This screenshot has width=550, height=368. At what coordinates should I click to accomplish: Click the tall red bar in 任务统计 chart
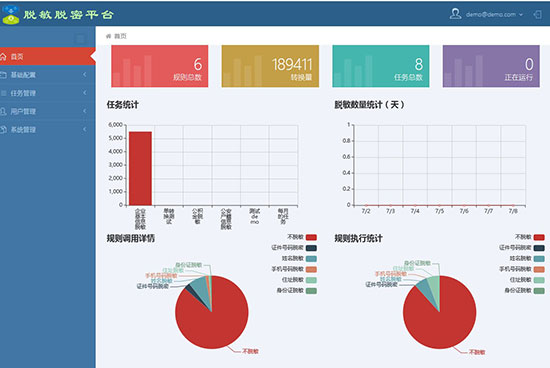pos(140,168)
